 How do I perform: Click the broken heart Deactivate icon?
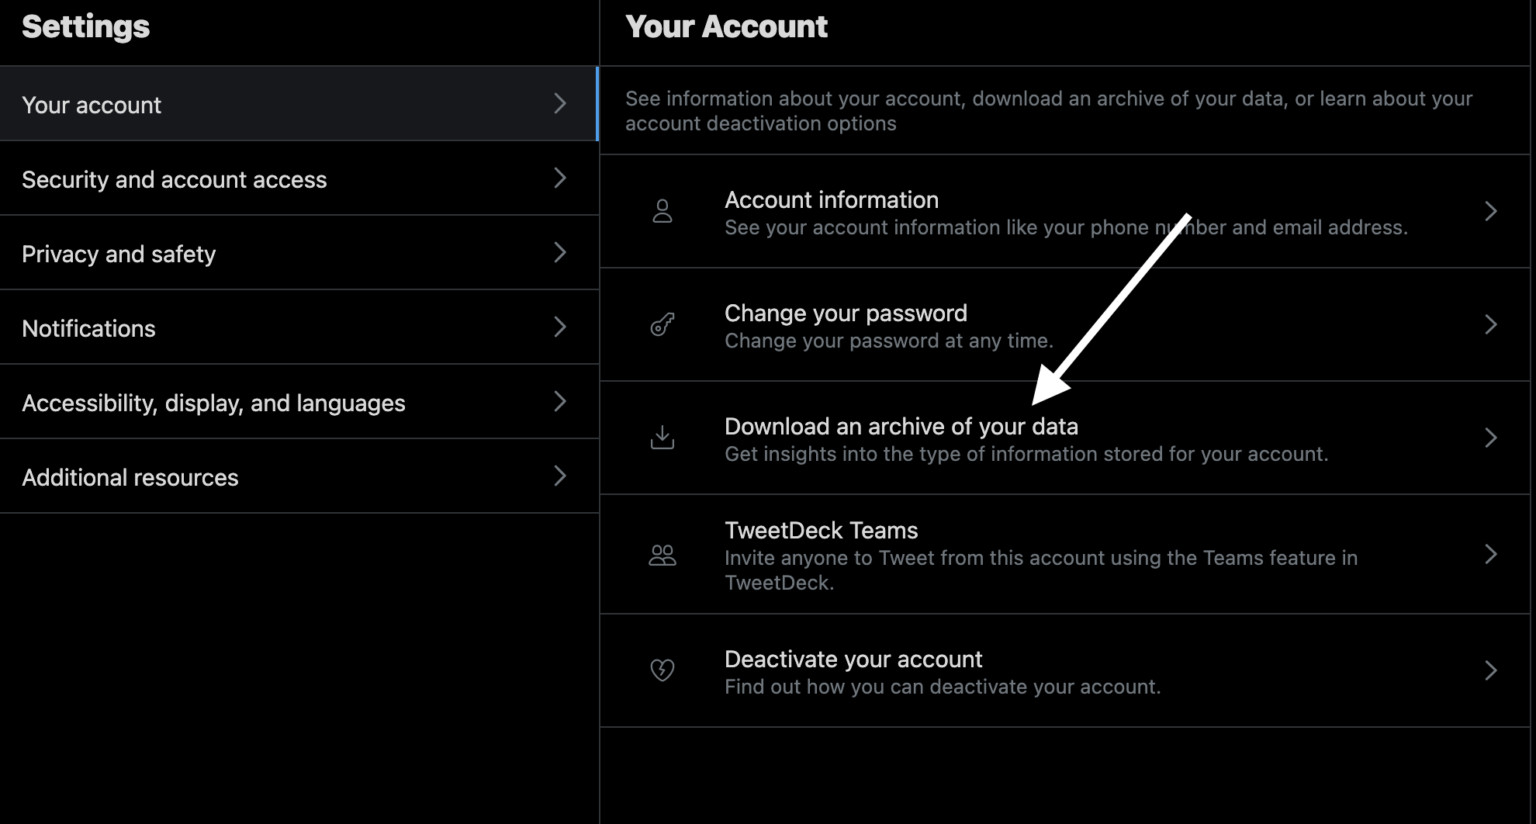(x=662, y=670)
